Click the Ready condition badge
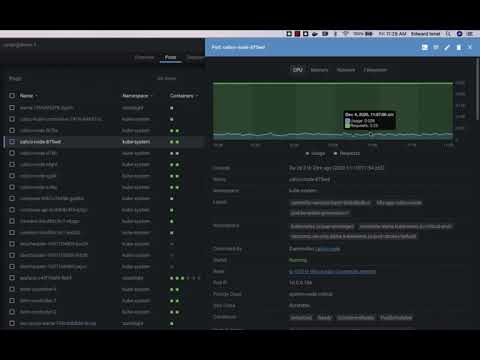 pyautogui.click(x=325, y=318)
